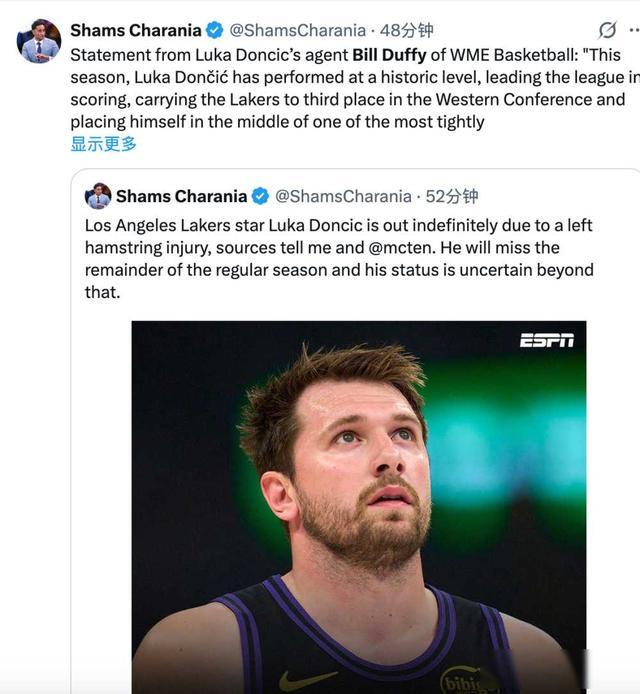Click the verified badge on the top tweet

(214, 30)
